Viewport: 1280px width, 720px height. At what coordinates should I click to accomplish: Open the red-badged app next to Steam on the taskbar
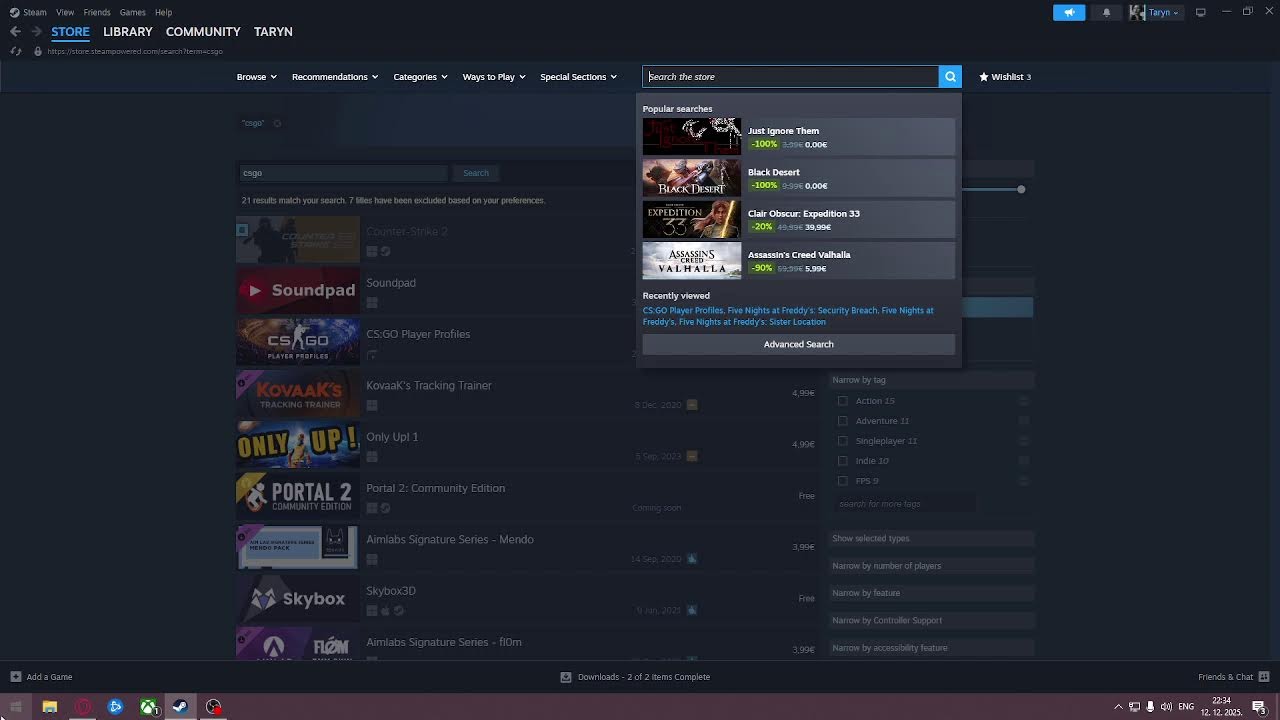213,707
